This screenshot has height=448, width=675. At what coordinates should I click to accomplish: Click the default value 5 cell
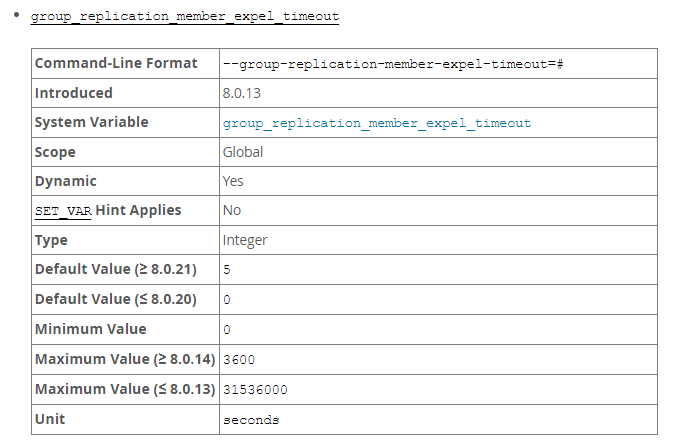click(x=227, y=270)
